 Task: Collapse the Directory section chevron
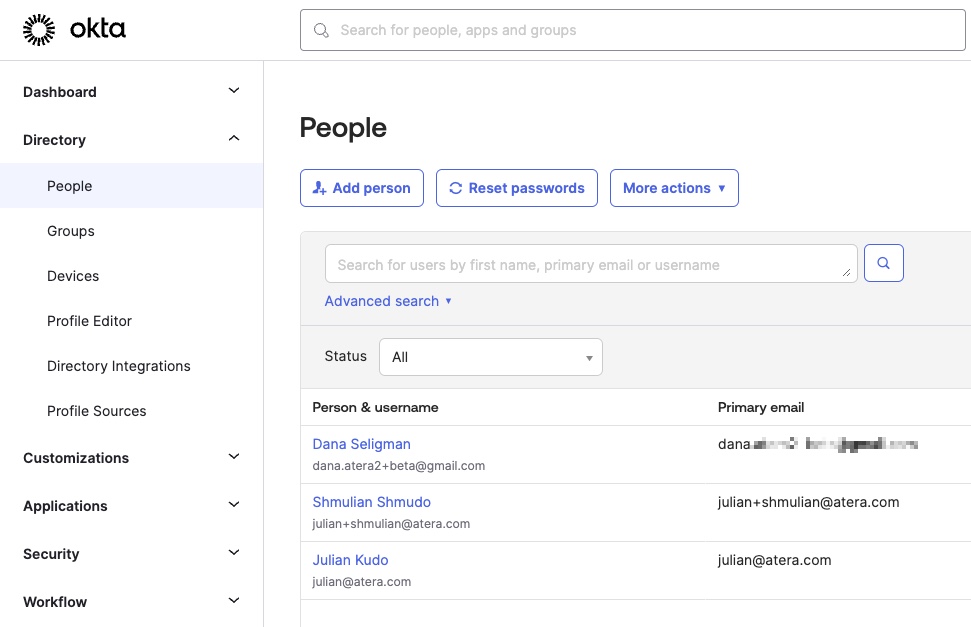tap(234, 139)
